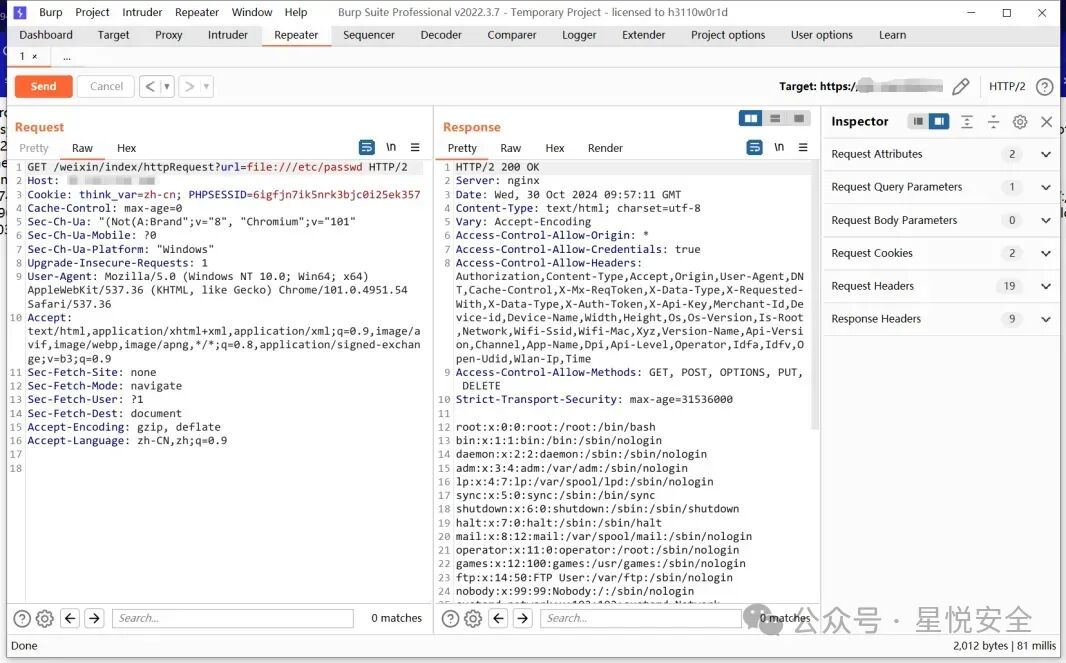Open response search help icon

[450, 618]
